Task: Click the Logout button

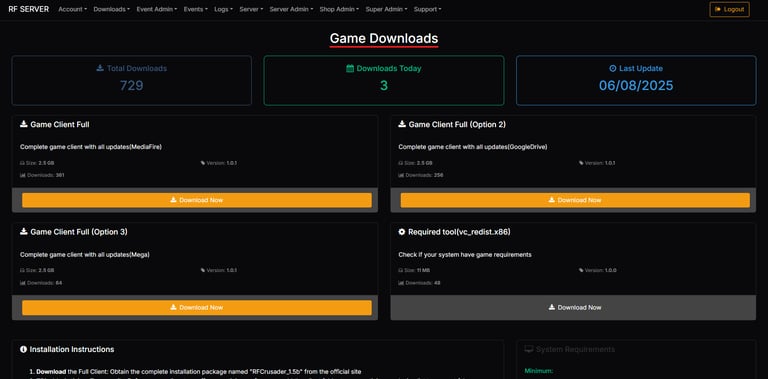Action: tap(729, 9)
